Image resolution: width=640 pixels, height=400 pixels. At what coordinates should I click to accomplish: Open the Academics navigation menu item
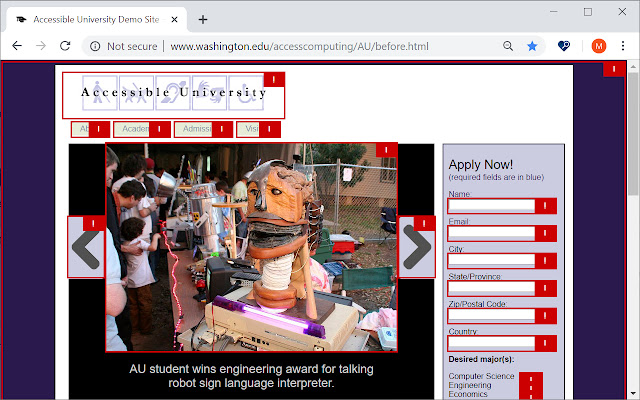(142, 129)
